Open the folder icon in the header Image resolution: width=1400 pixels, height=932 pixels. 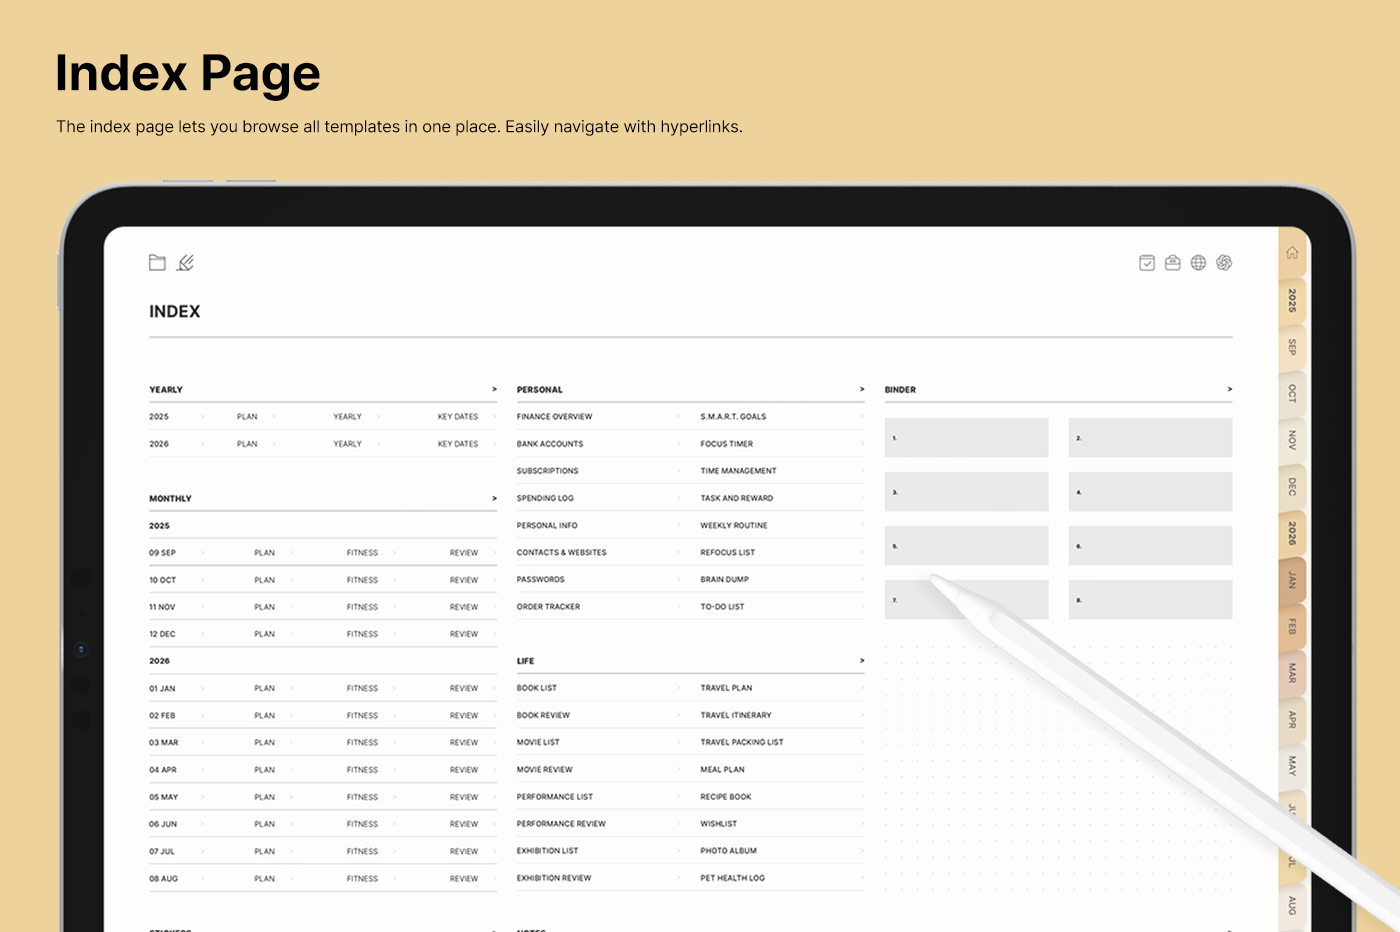tap(157, 263)
